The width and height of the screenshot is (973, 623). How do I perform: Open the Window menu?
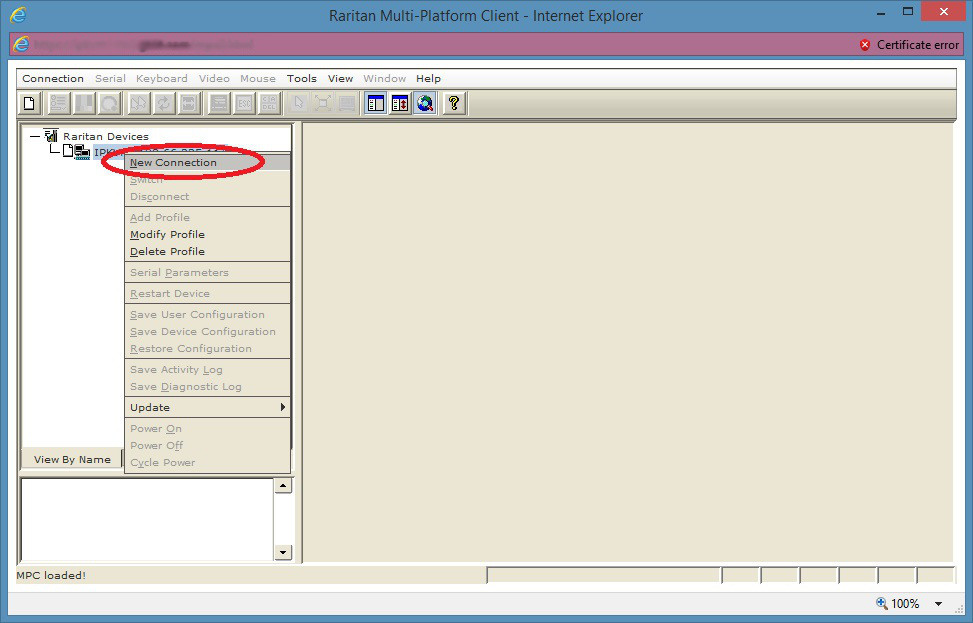384,78
